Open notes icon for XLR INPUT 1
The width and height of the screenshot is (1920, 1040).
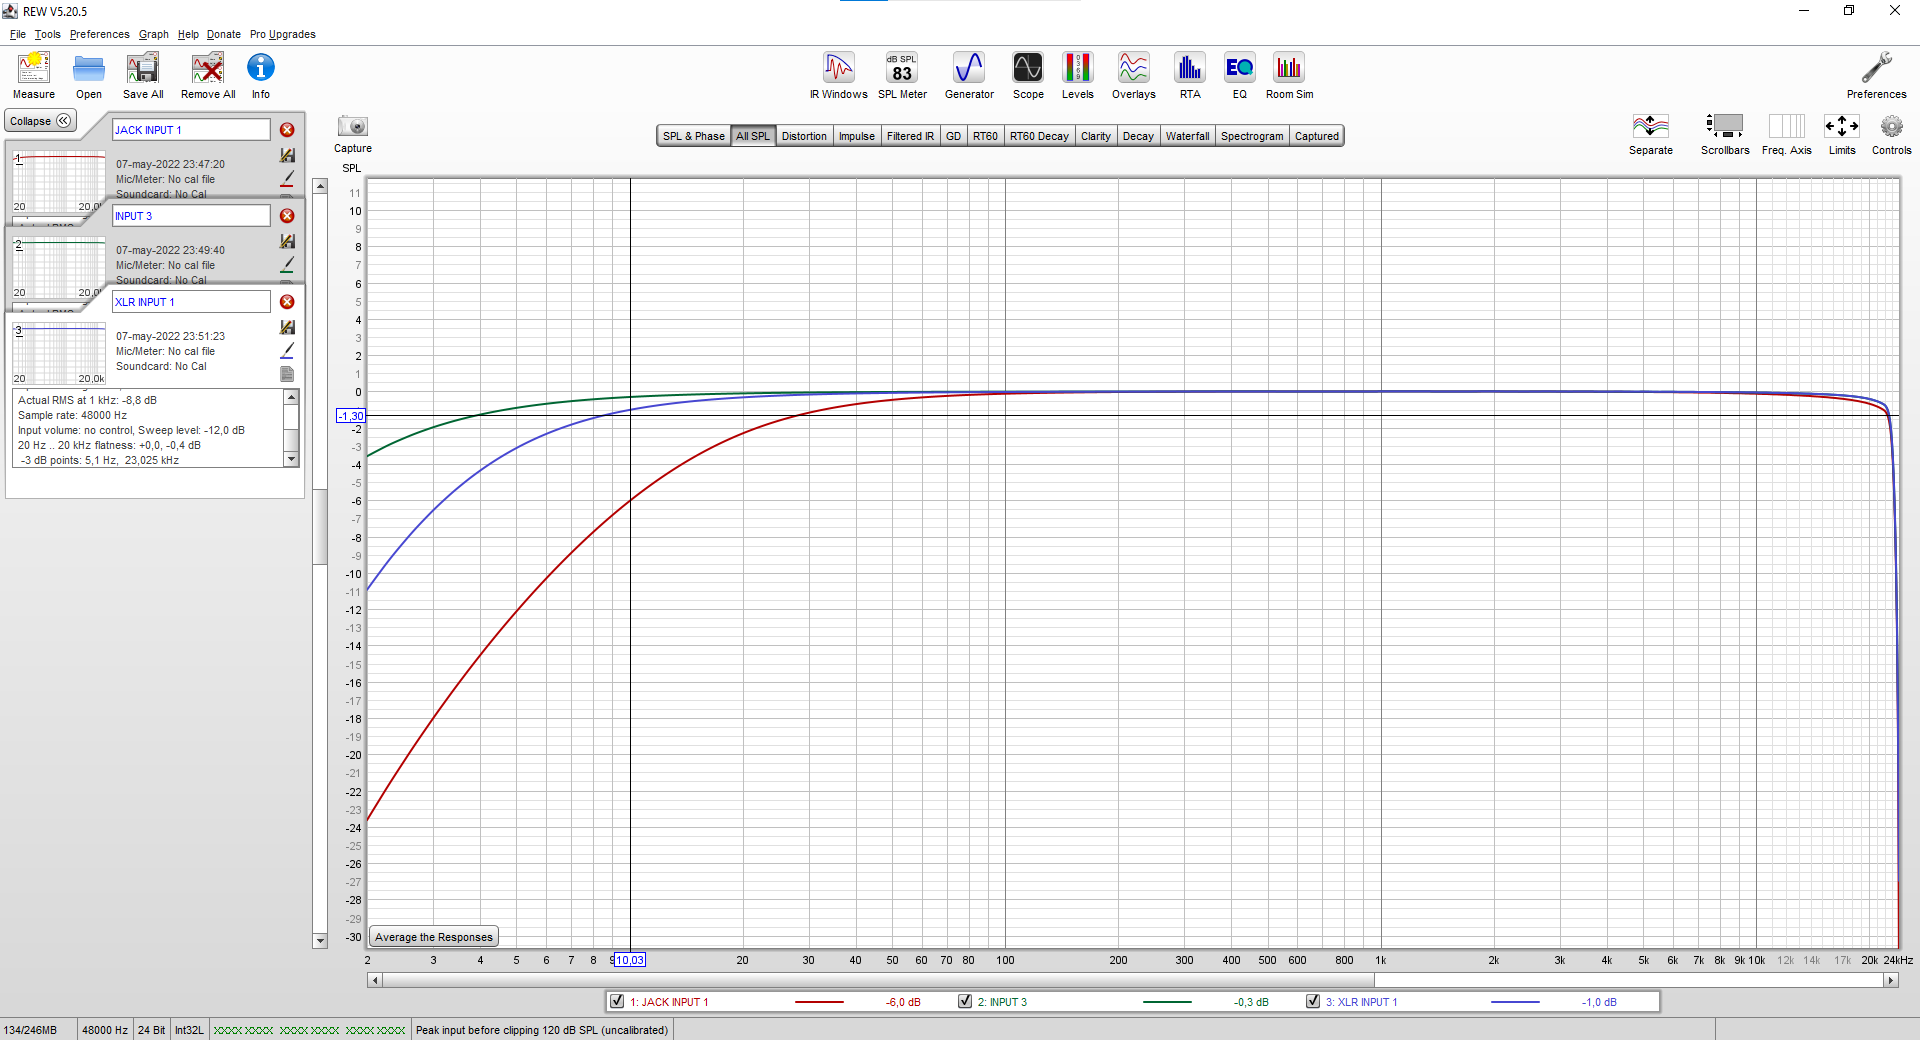[x=287, y=374]
